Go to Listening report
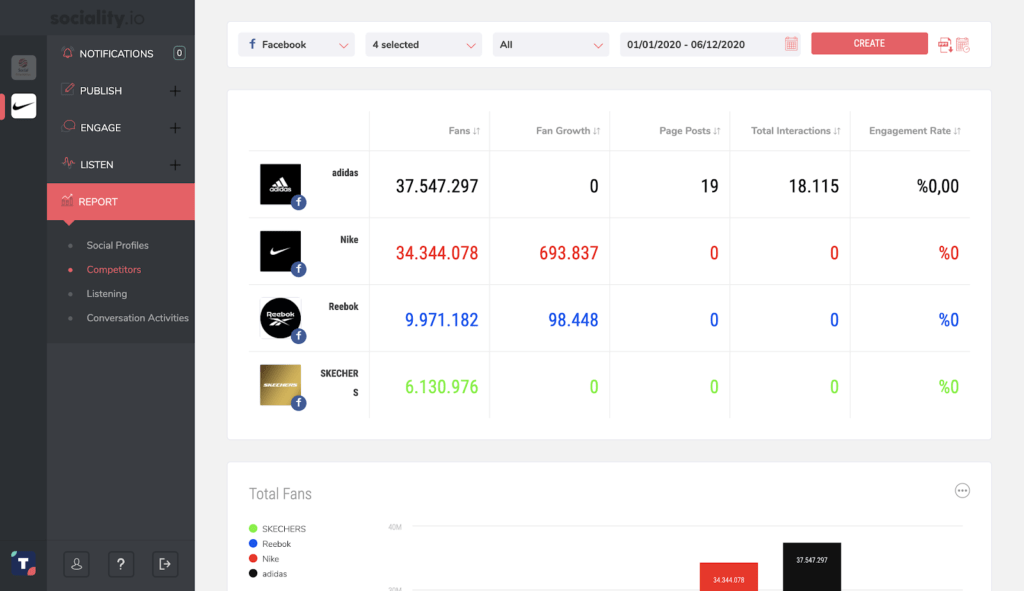The image size is (1024, 591). pos(106,294)
